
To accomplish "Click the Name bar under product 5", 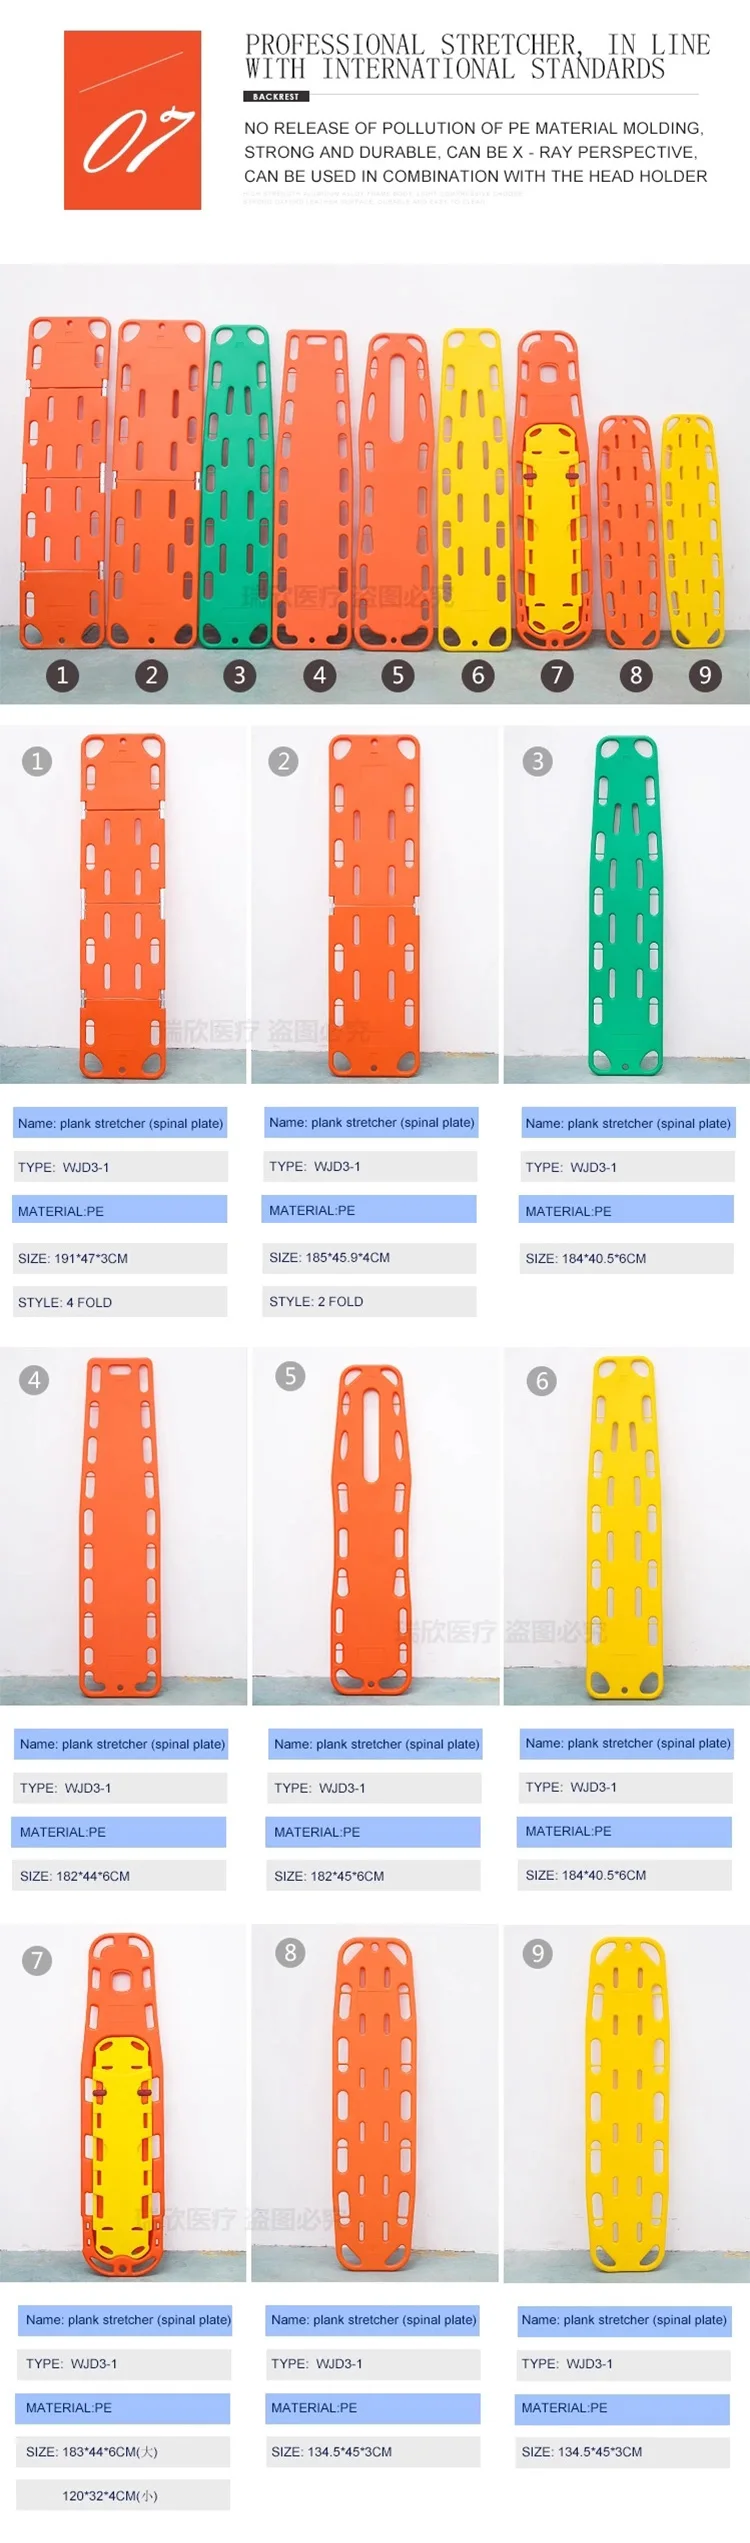I will pyautogui.click(x=375, y=1744).
